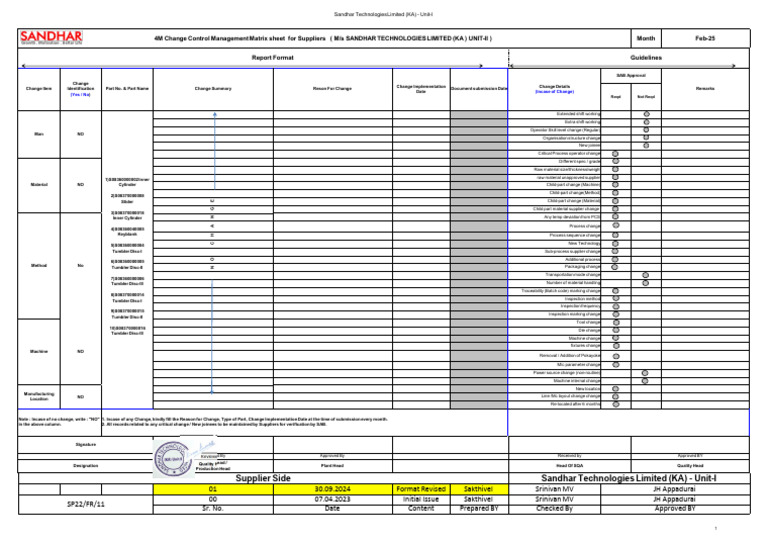Select Reqd circle for Tool change
The width and height of the screenshot is (768, 543).
coord(617,322)
